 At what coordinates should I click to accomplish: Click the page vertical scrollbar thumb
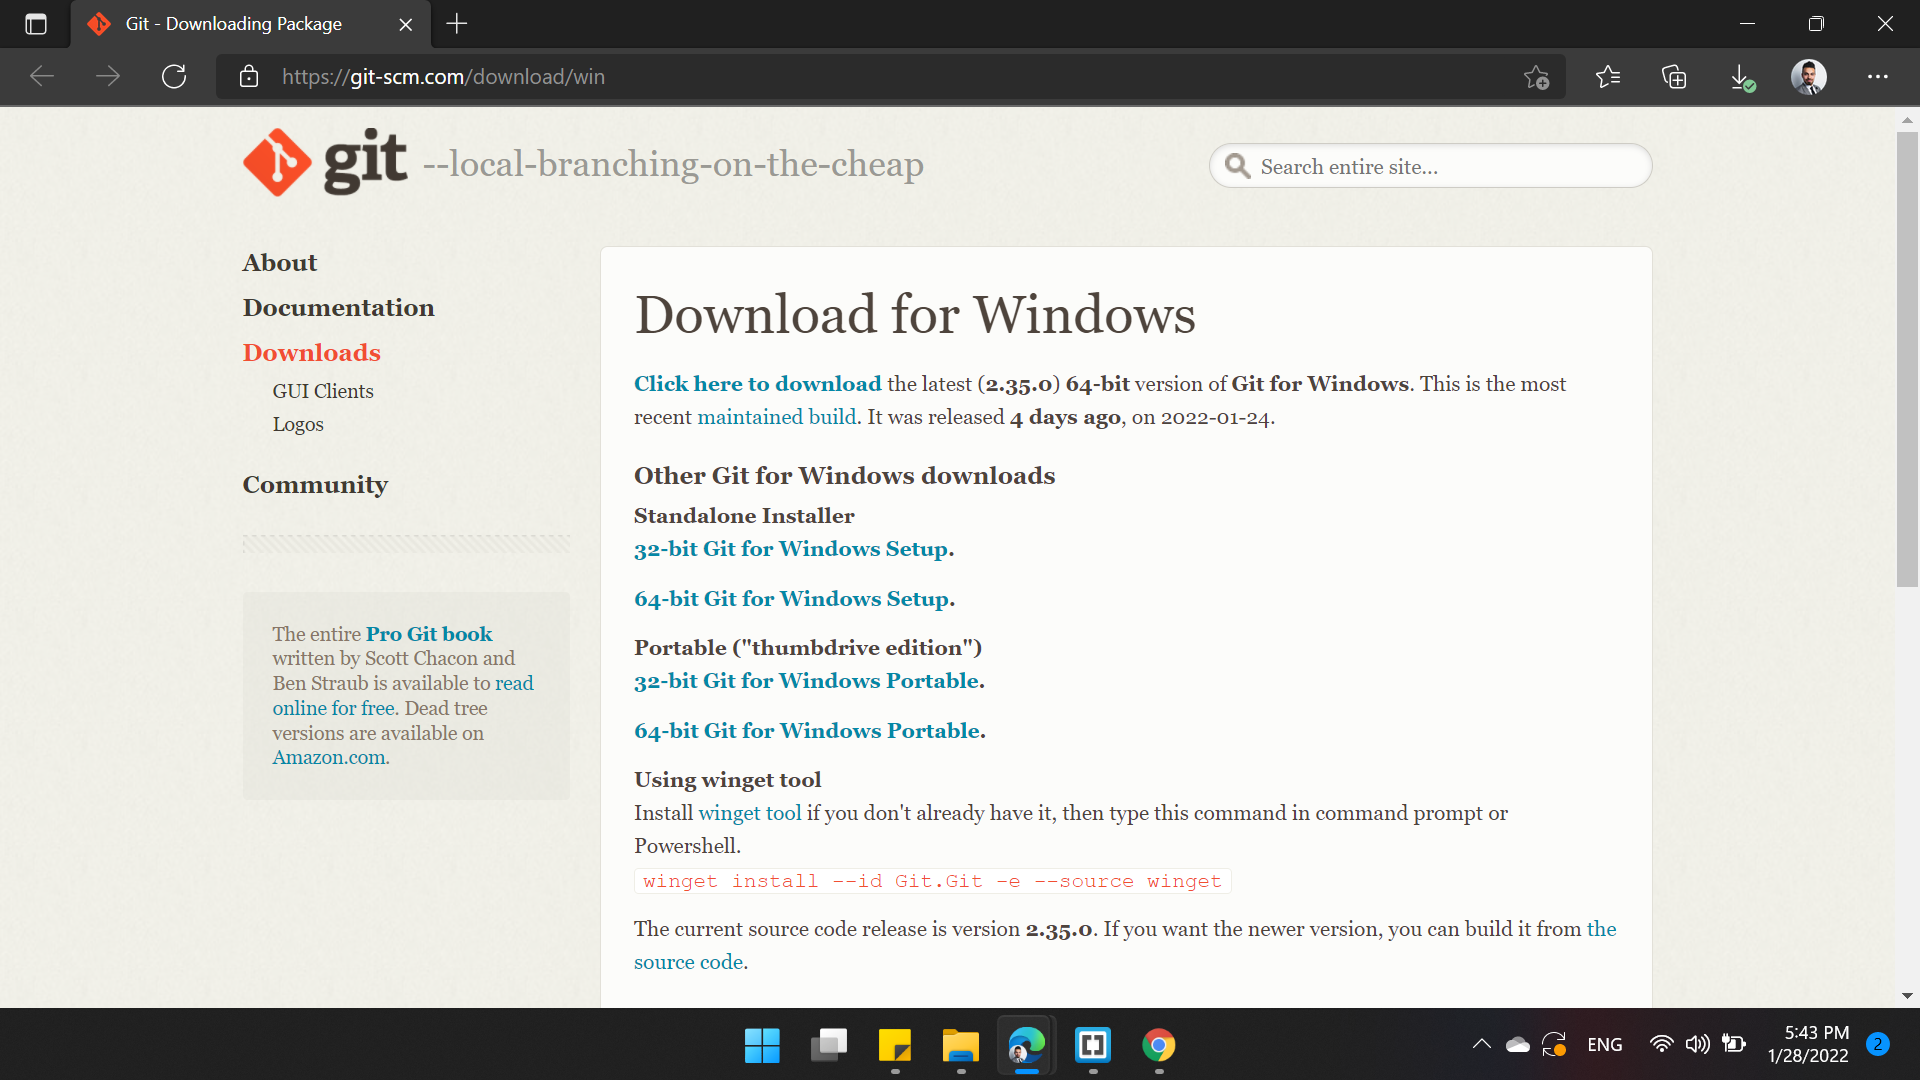1907,360
